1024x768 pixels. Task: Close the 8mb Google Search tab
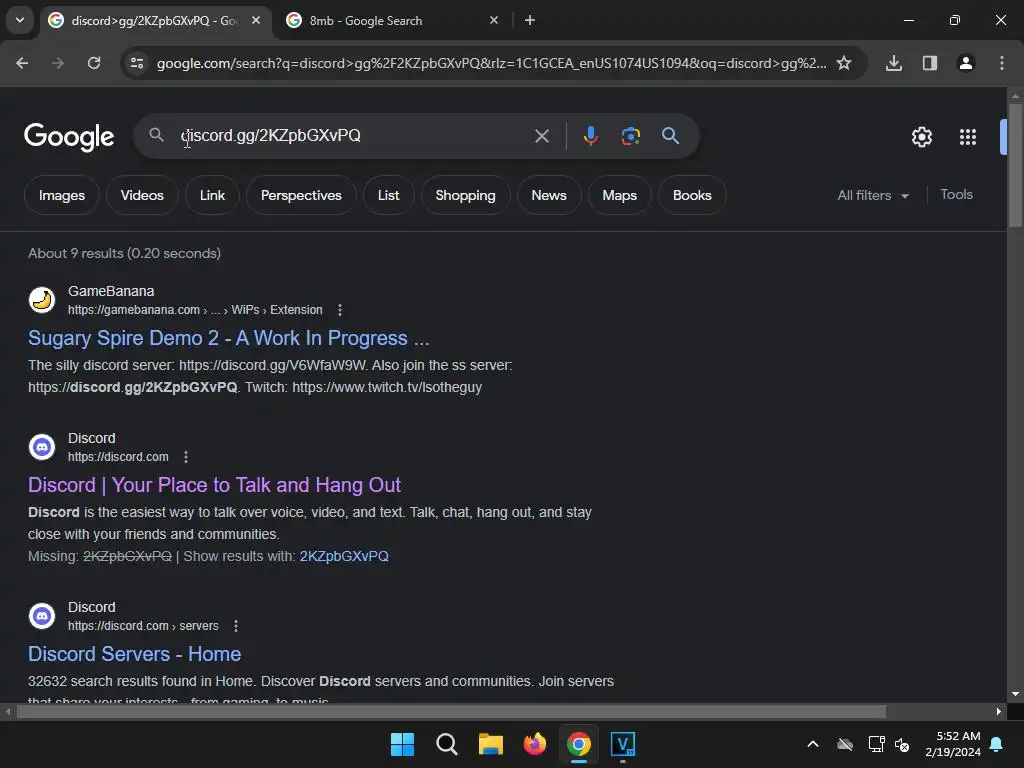point(494,20)
